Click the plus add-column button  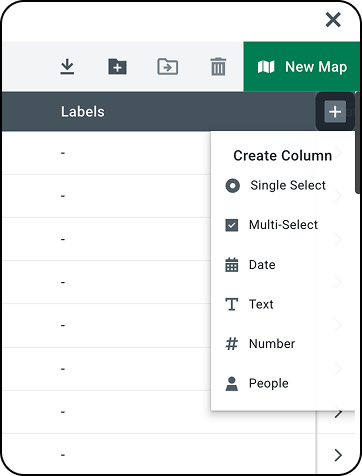coord(335,112)
